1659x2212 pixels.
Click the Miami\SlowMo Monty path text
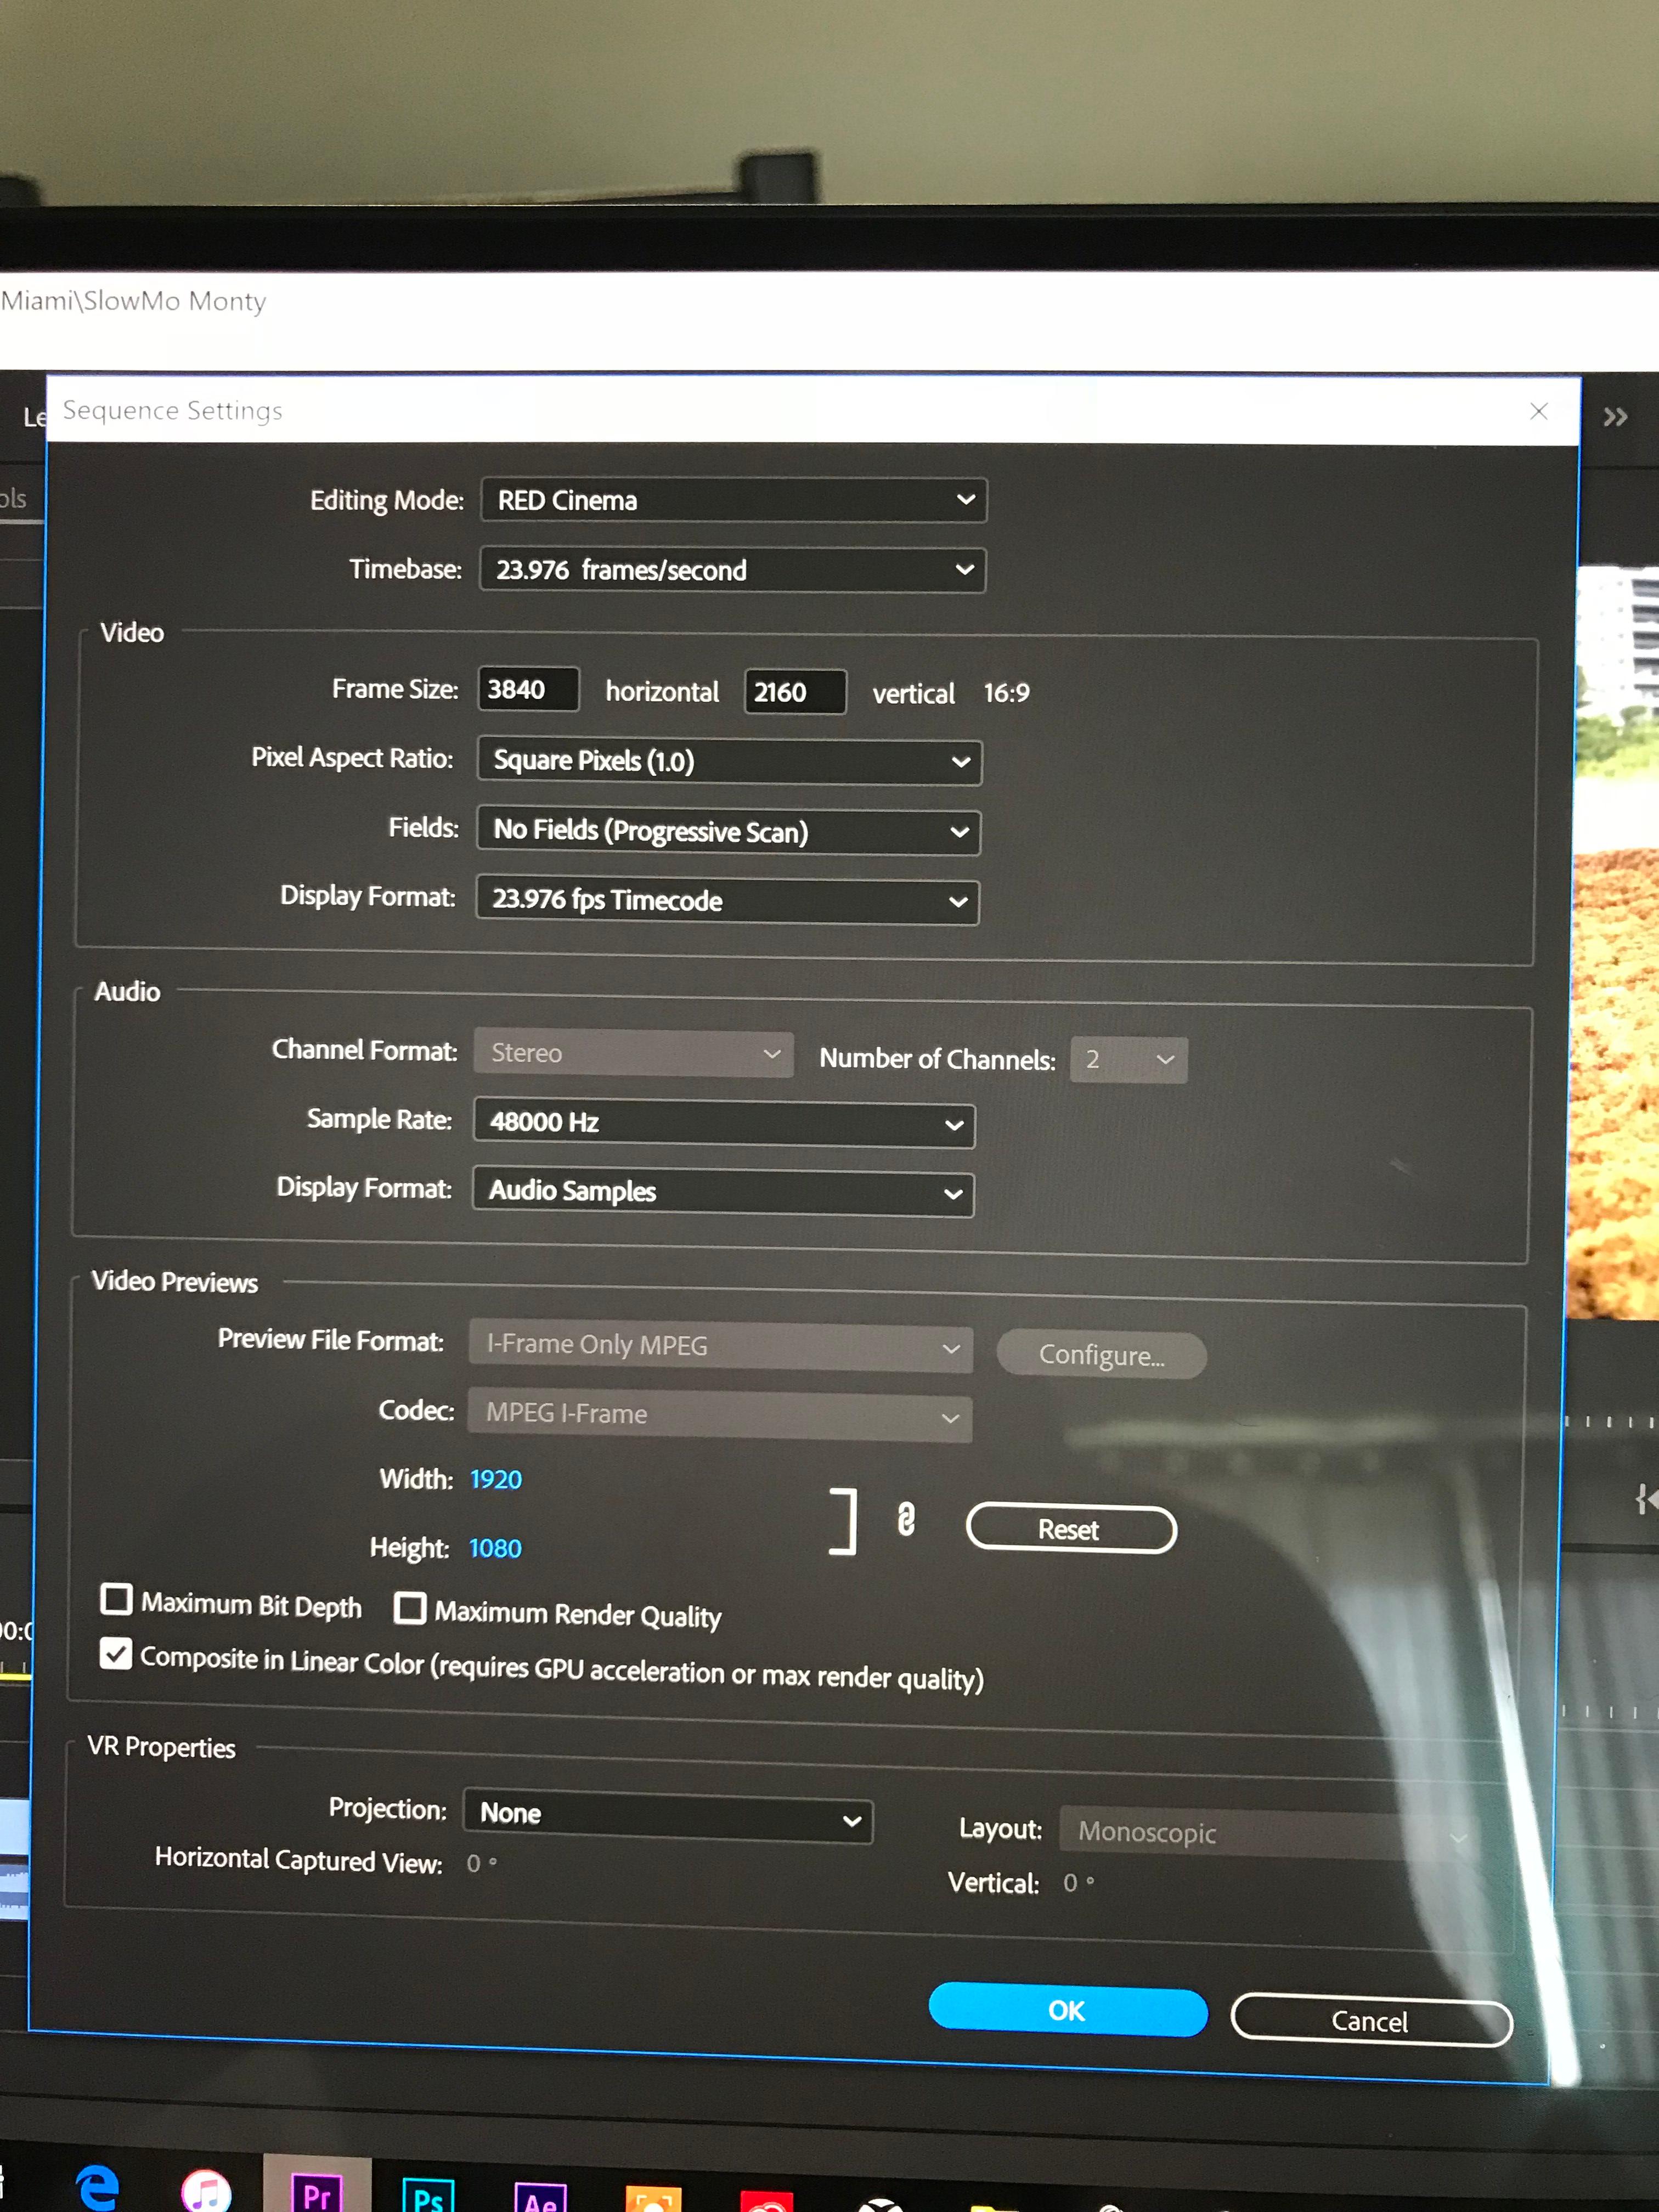[x=133, y=302]
